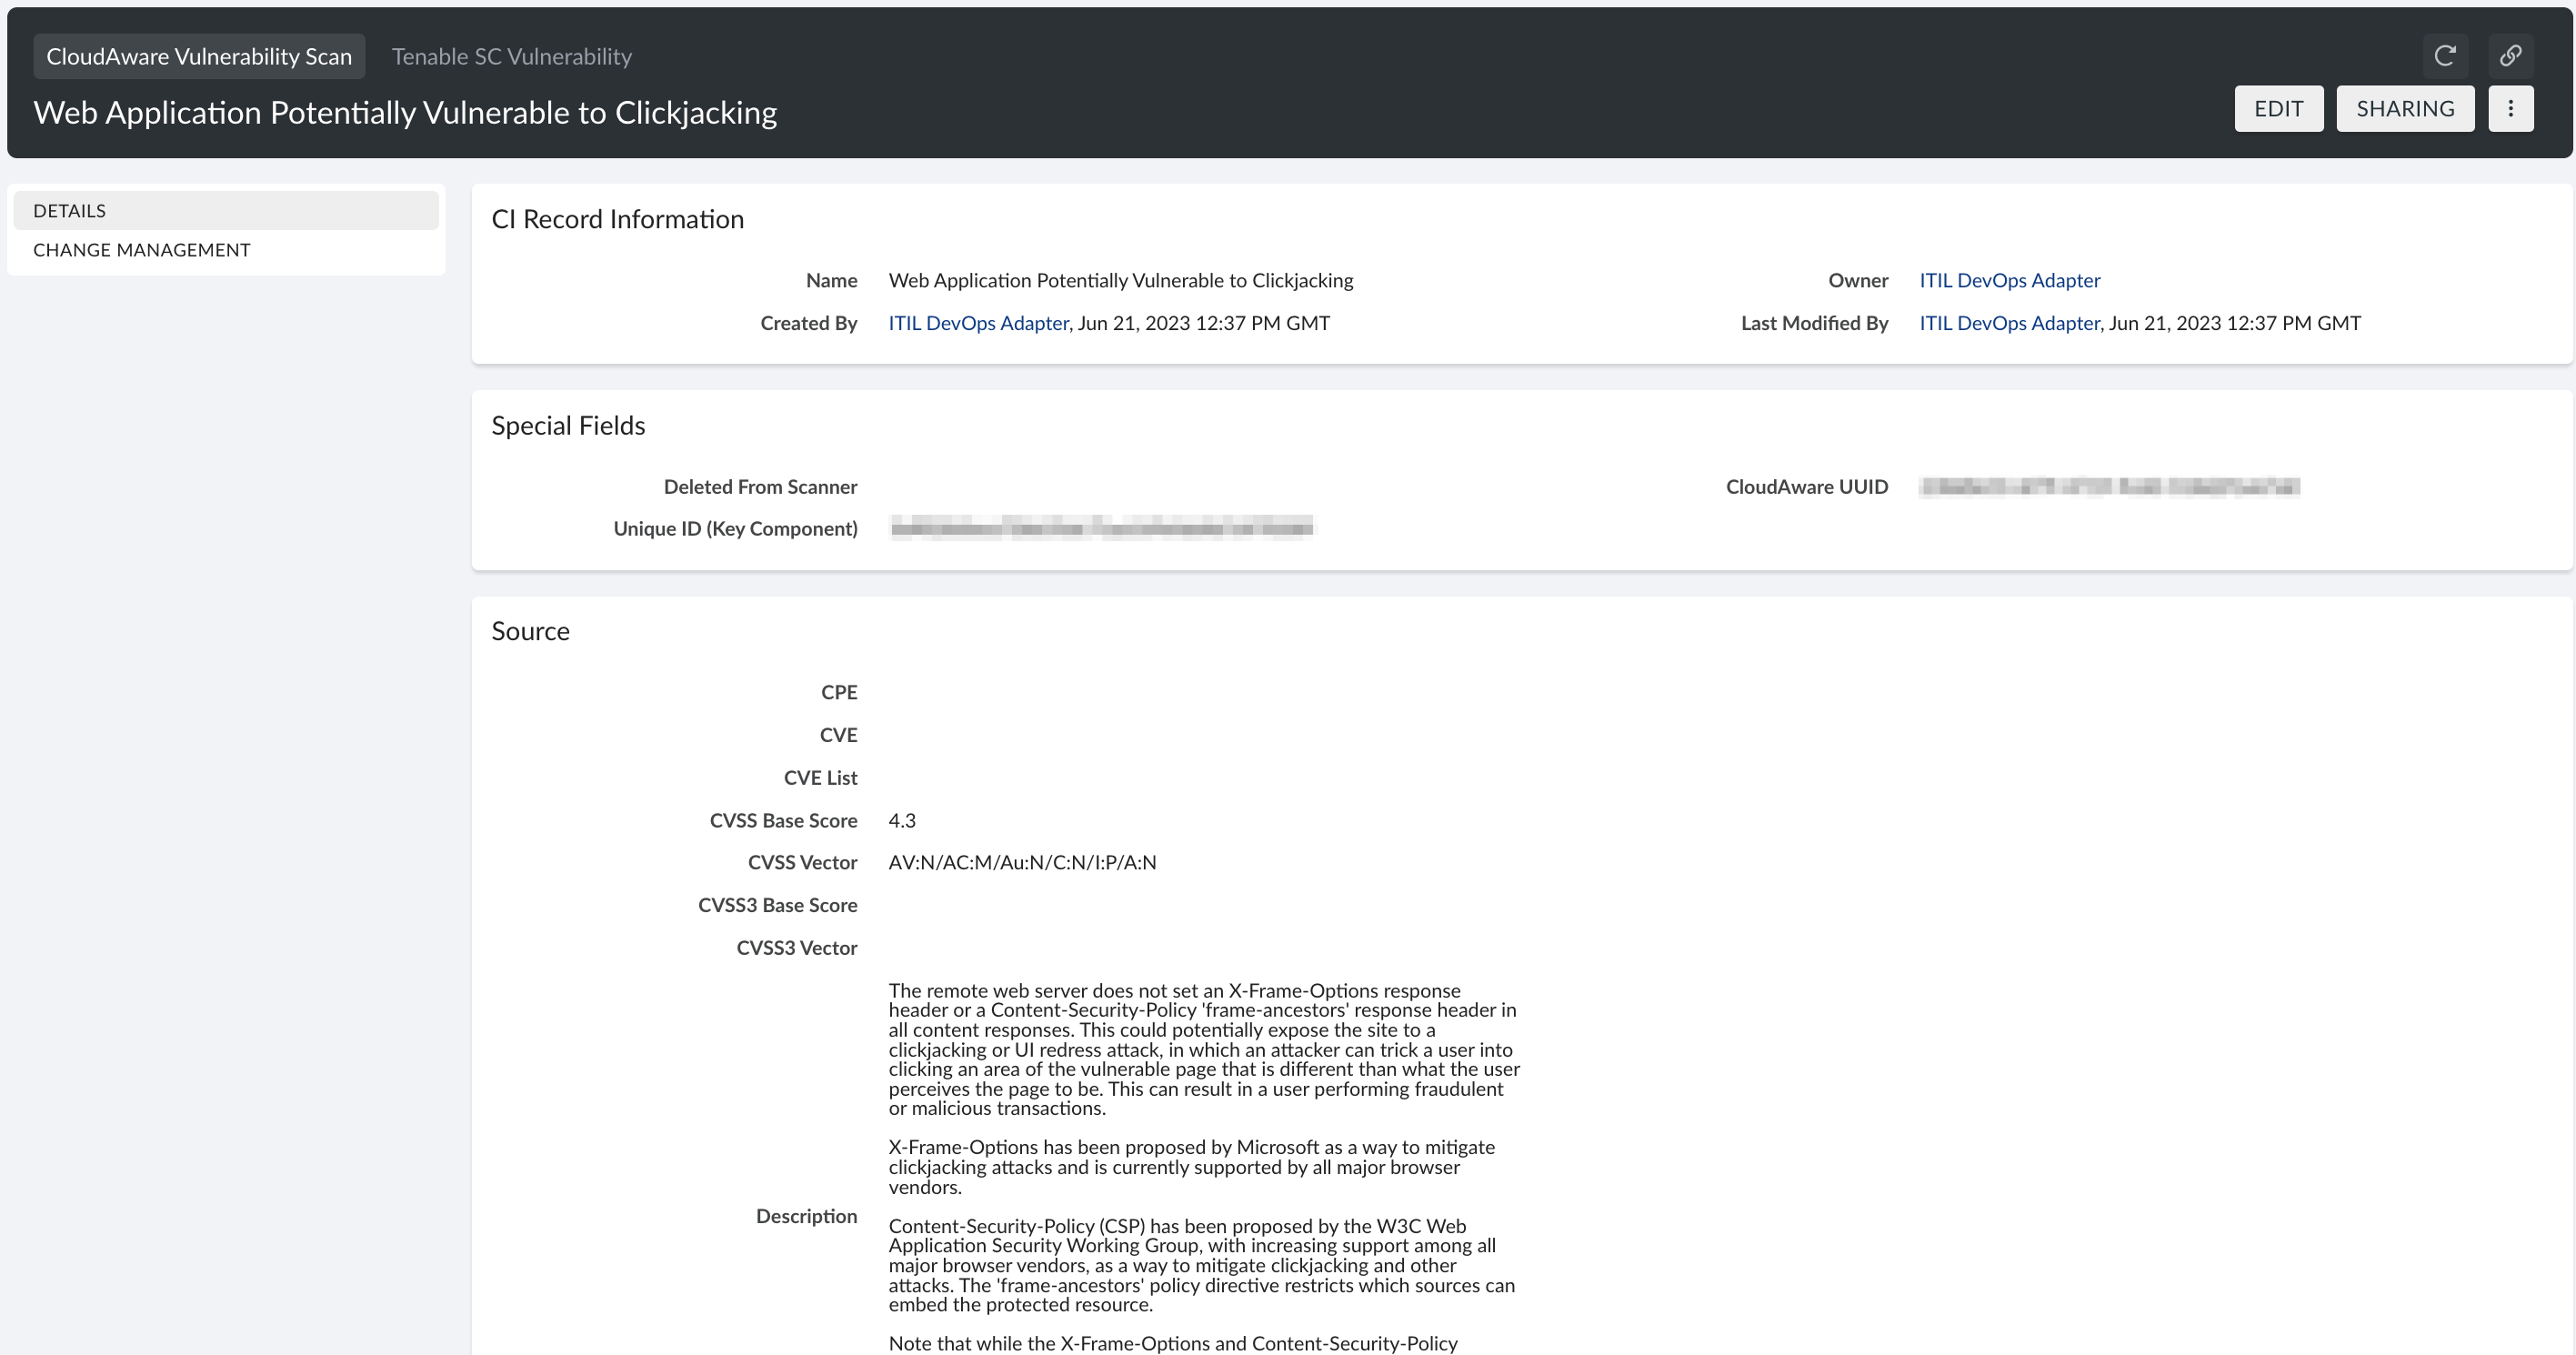Switch to the CHANGE MANAGEMENT tab

(x=141, y=249)
